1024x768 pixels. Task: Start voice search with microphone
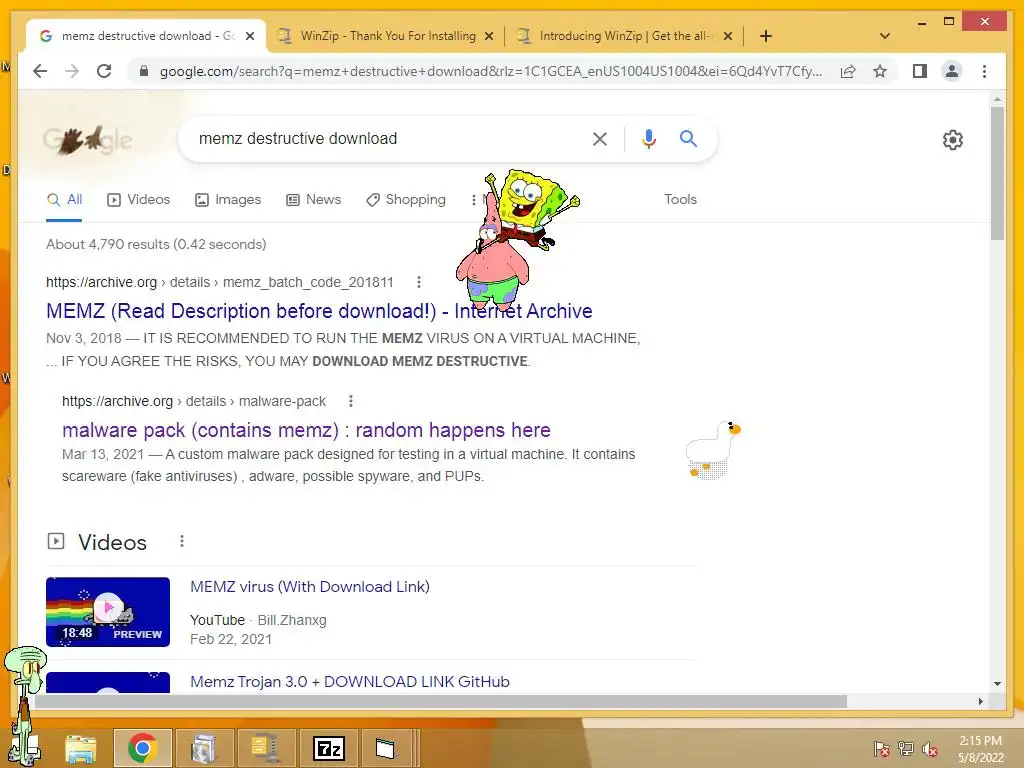click(648, 138)
